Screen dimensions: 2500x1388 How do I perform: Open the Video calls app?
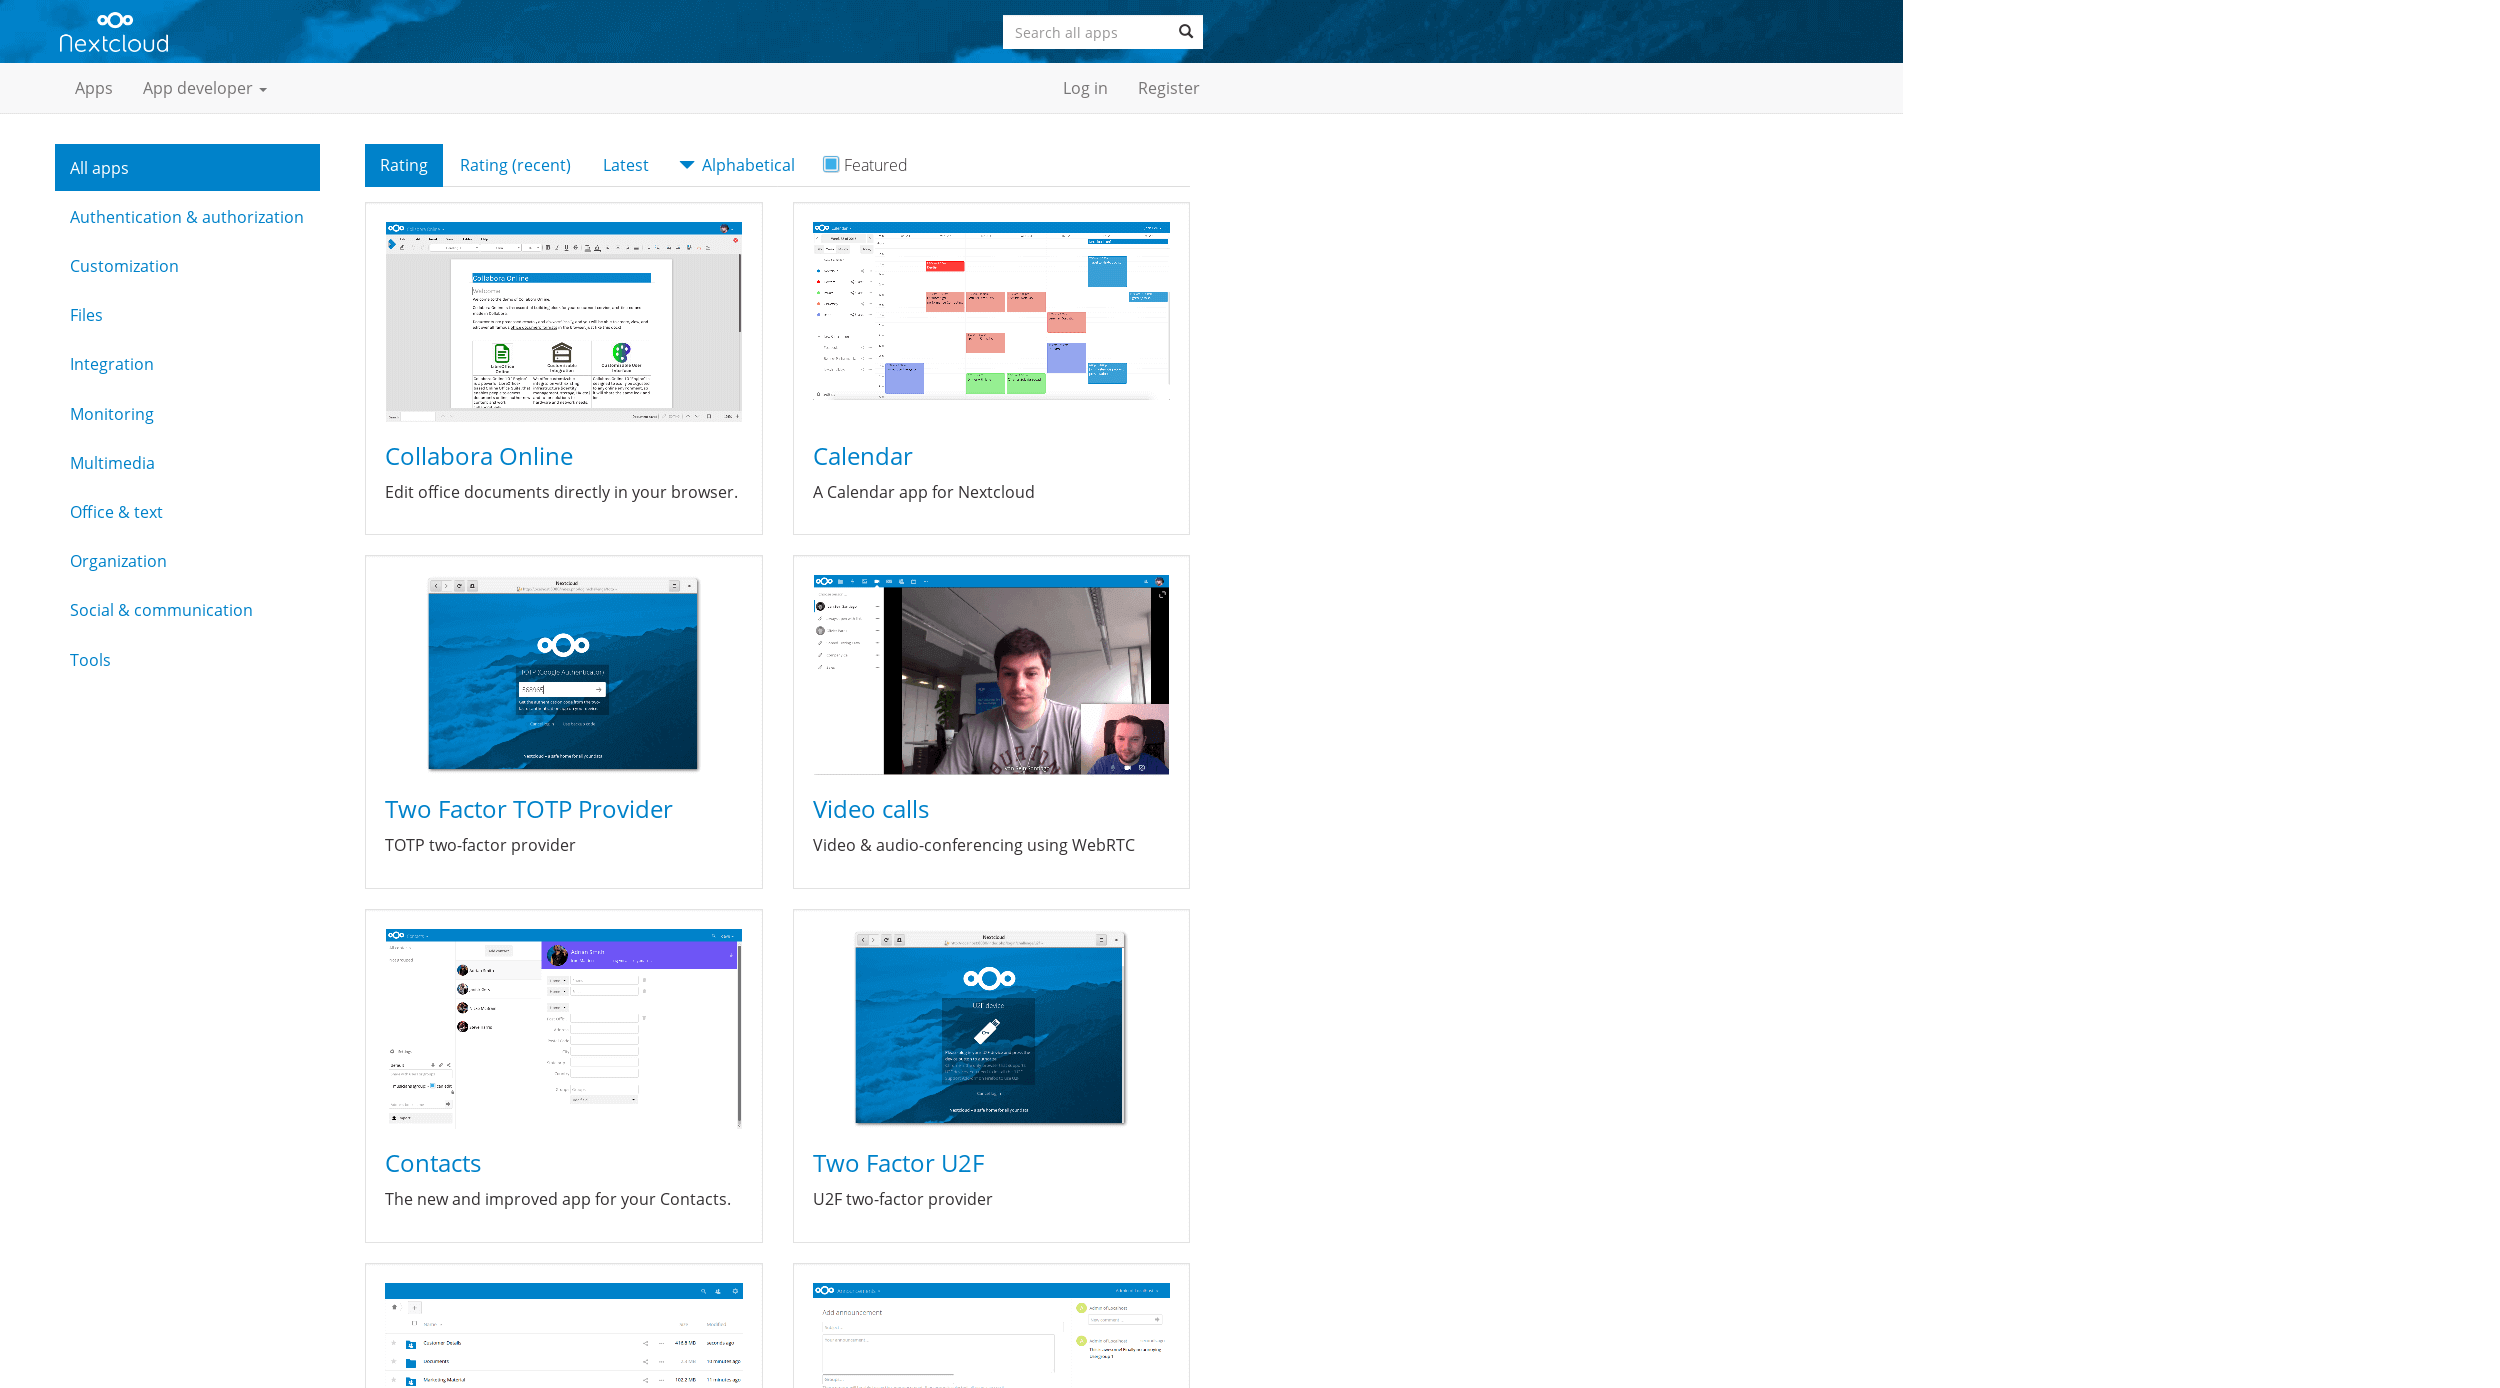pyautogui.click(x=870, y=807)
